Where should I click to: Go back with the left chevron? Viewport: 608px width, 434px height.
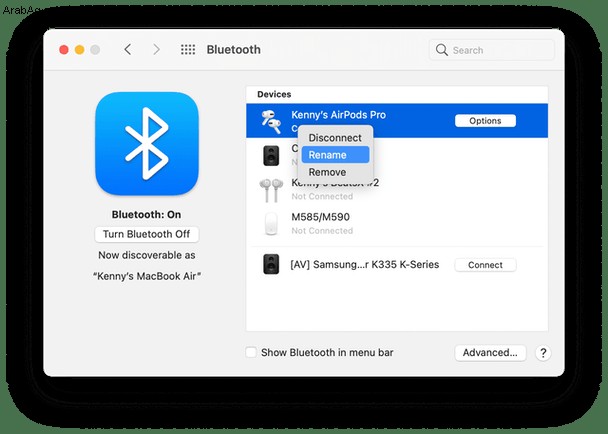point(128,50)
